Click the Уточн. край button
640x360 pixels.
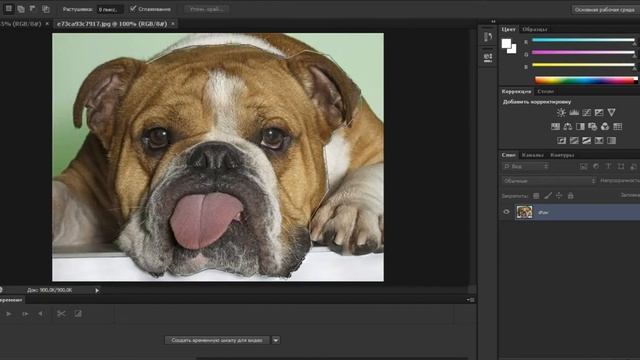tap(207, 9)
